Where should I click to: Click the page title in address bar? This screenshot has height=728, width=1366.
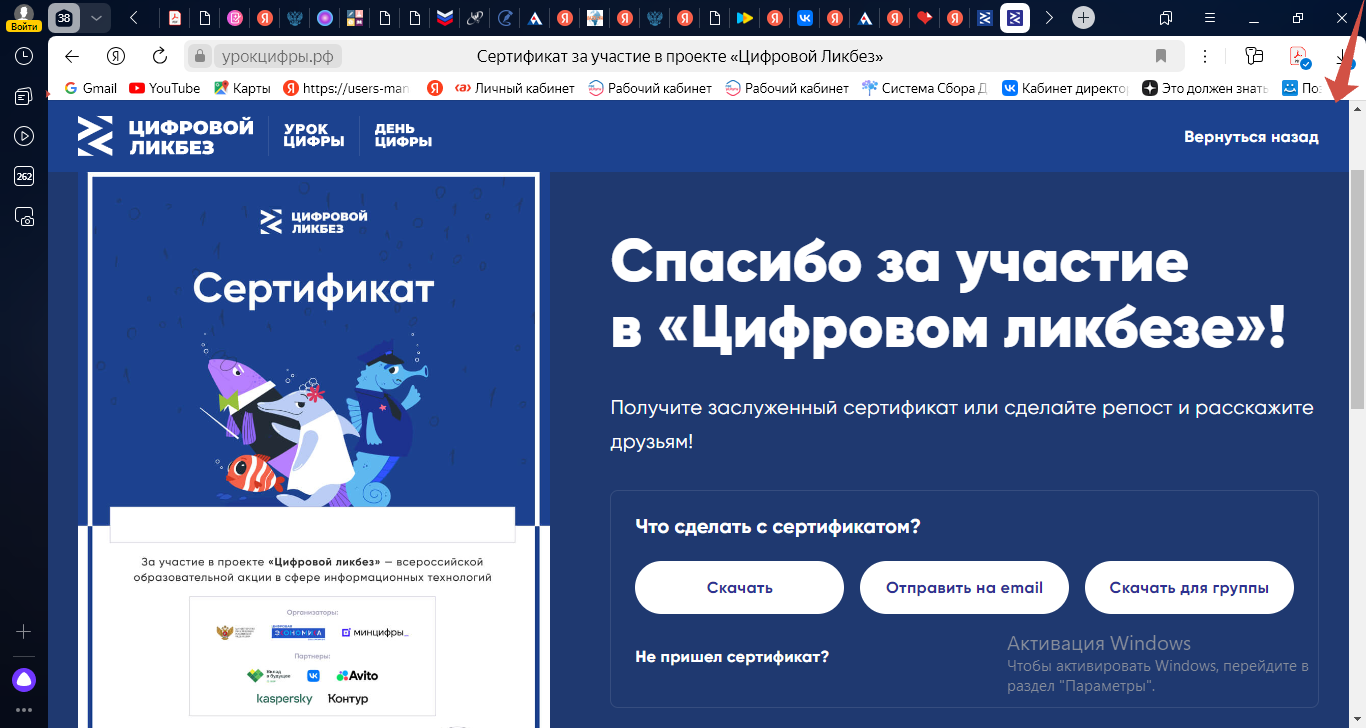point(680,56)
